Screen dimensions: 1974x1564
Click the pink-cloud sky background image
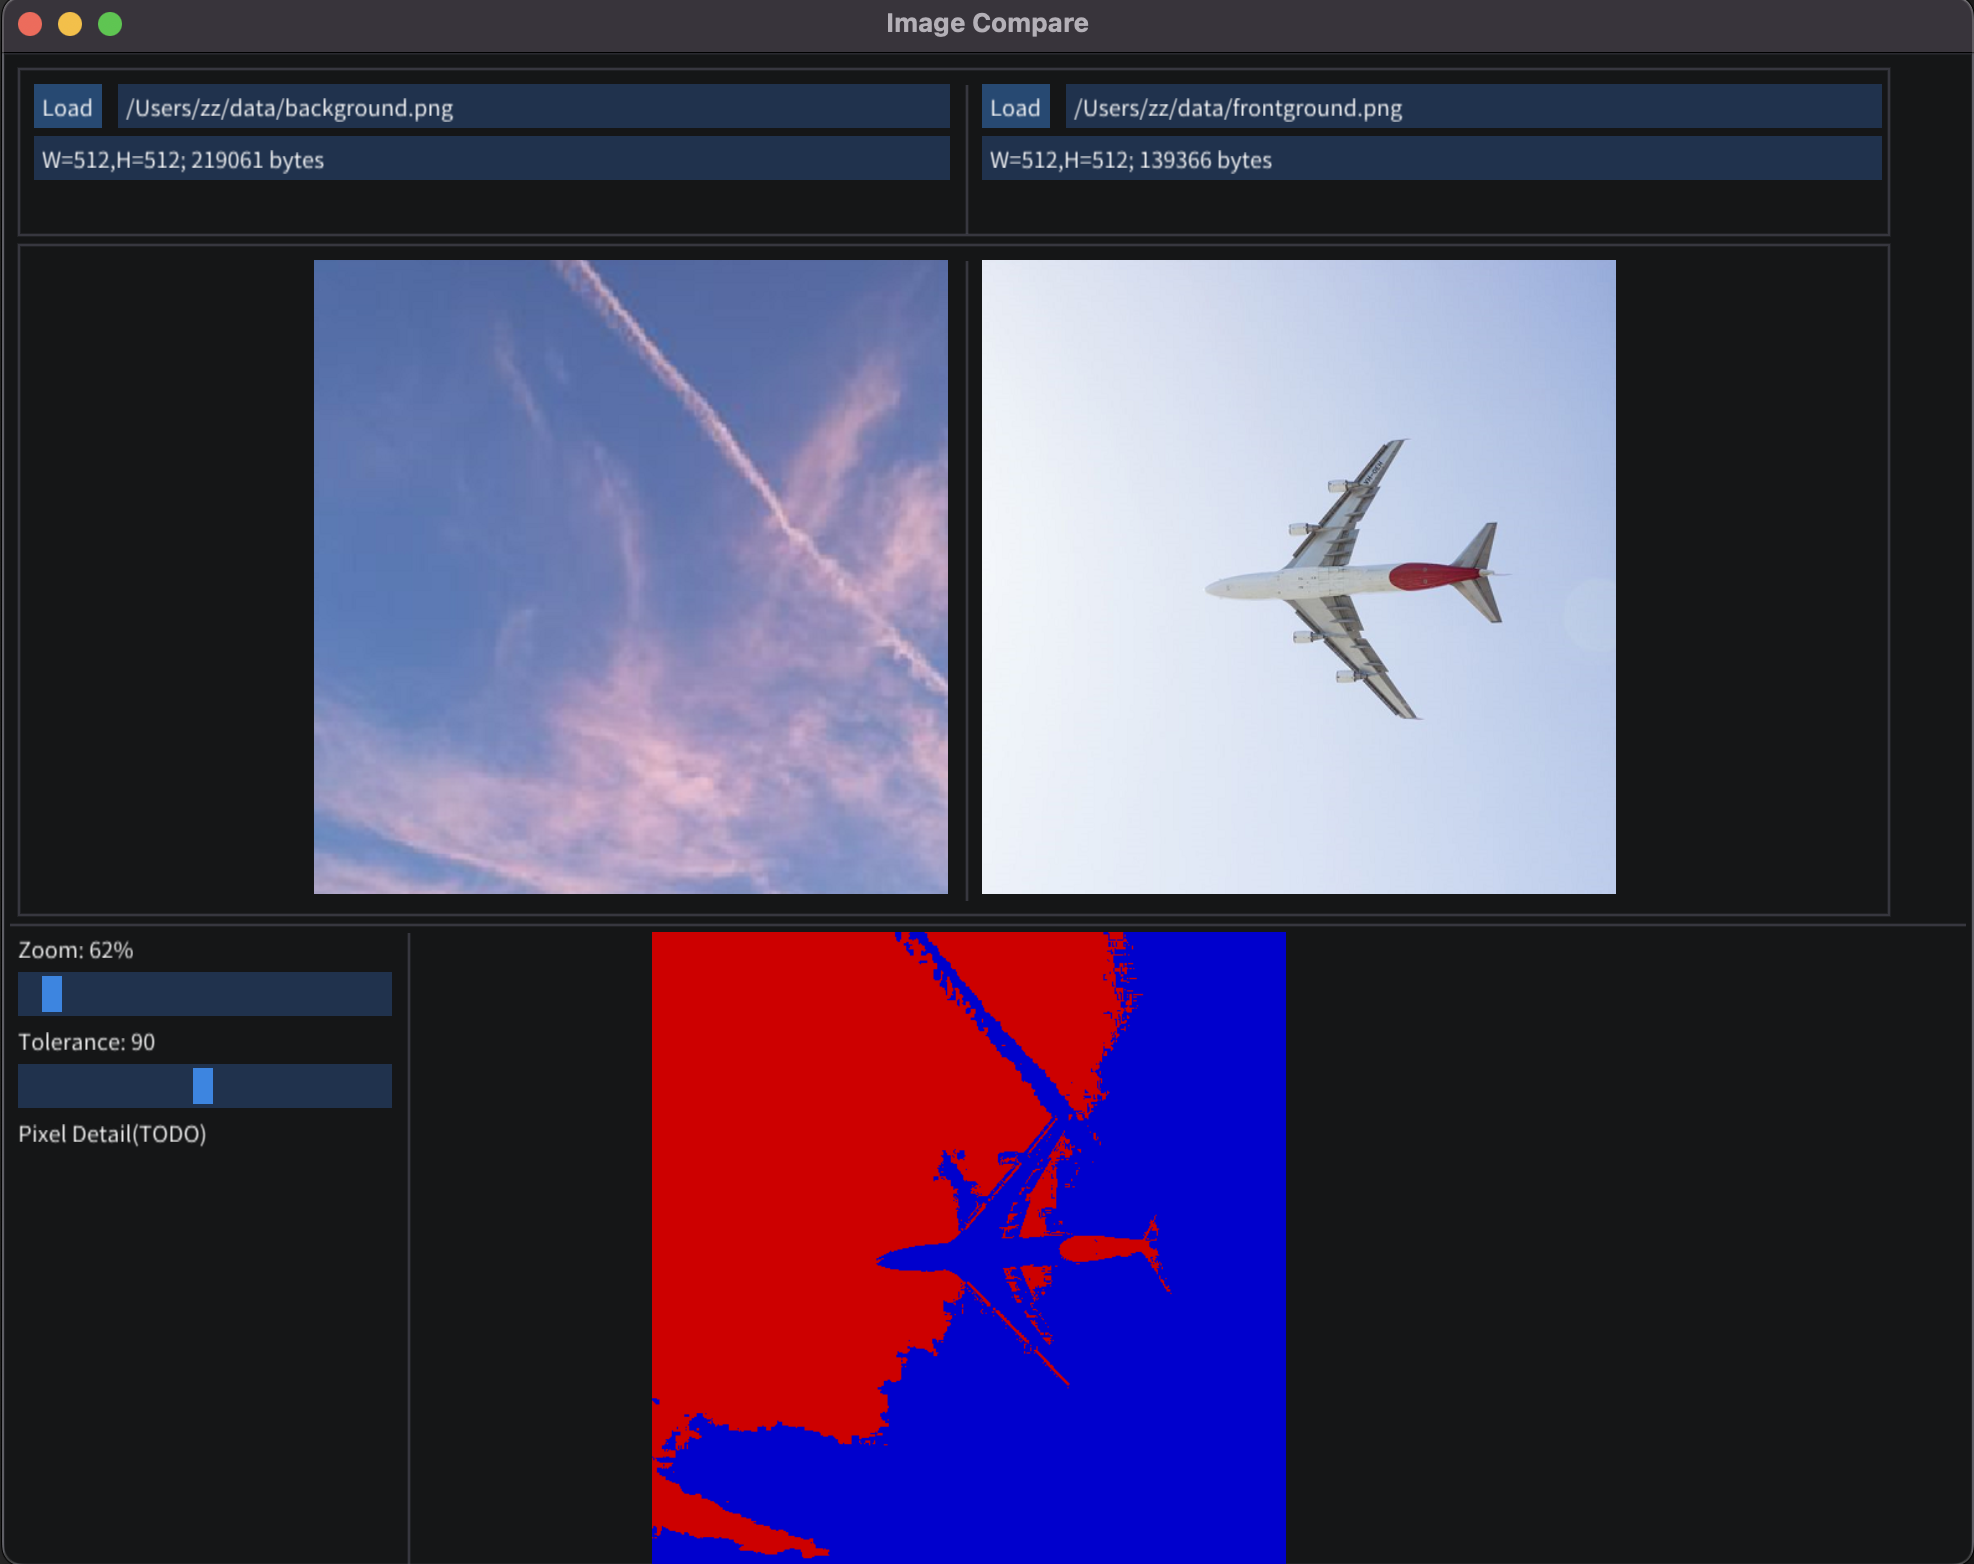coord(630,577)
